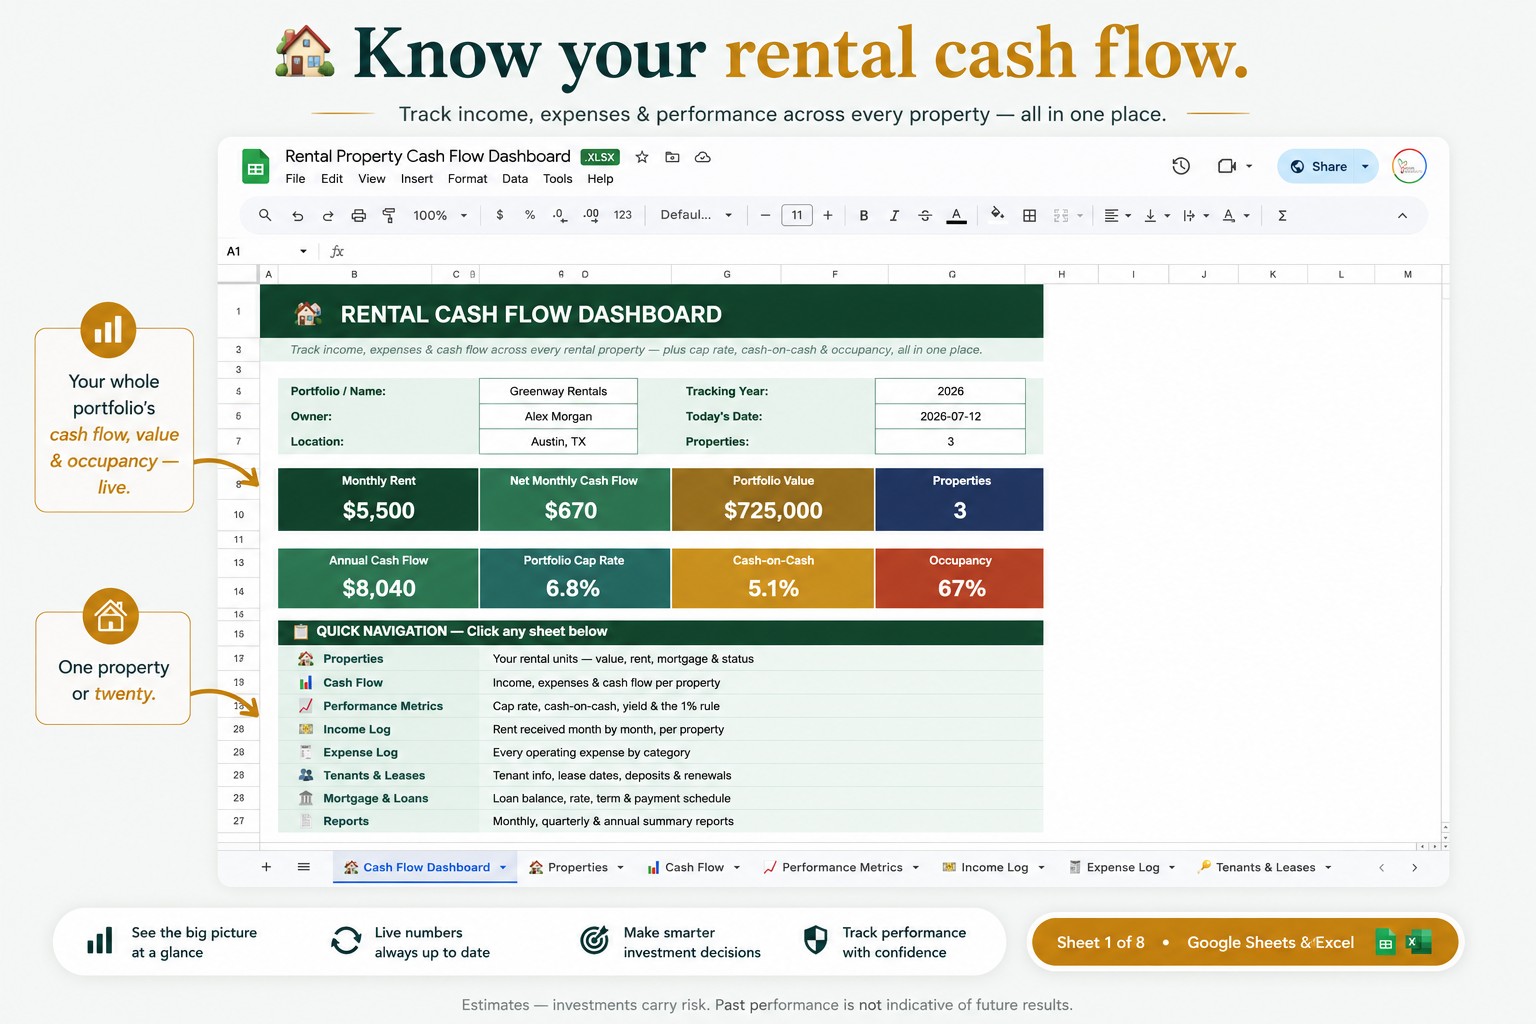Open the Help menu
1536x1024 pixels.
[600, 179]
